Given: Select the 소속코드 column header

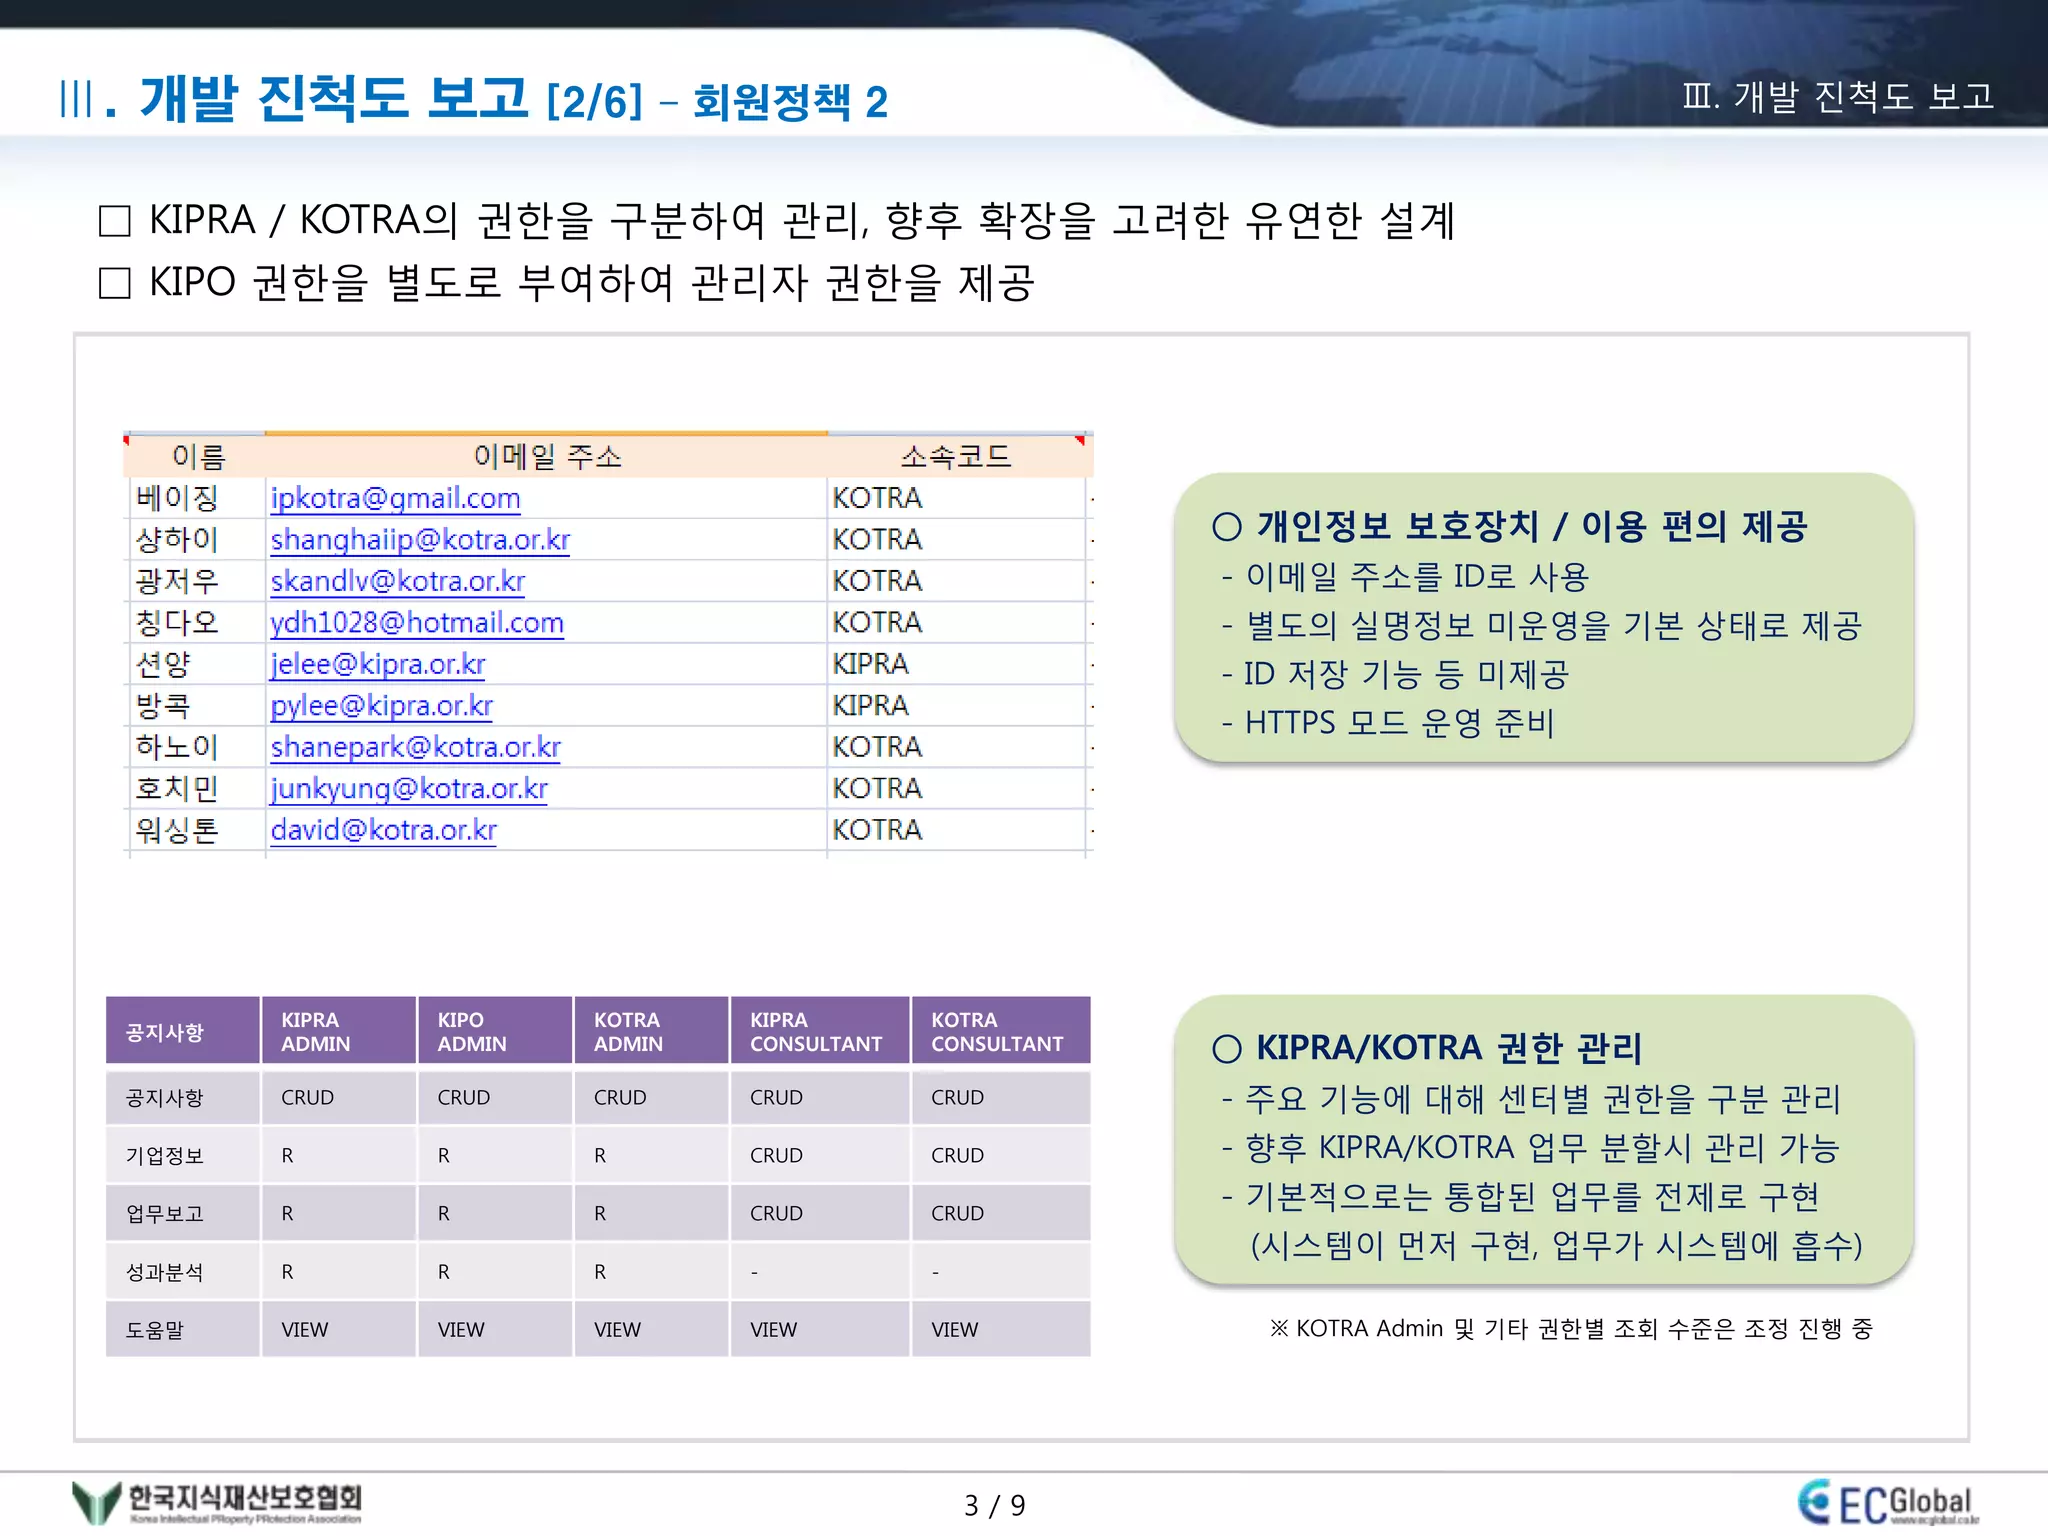Looking at the screenshot, I should [956, 457].
